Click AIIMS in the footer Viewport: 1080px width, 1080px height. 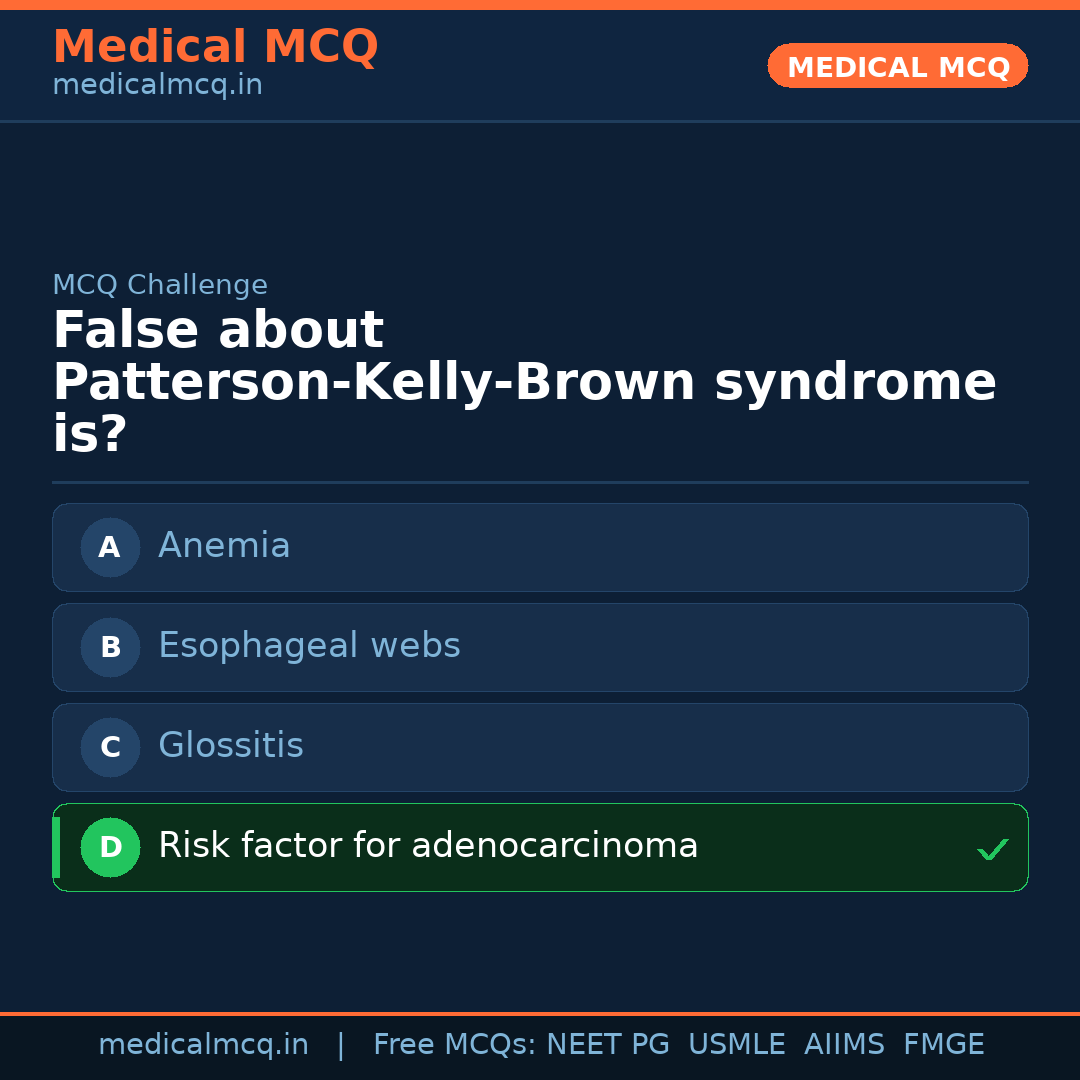pos(844,1045)
